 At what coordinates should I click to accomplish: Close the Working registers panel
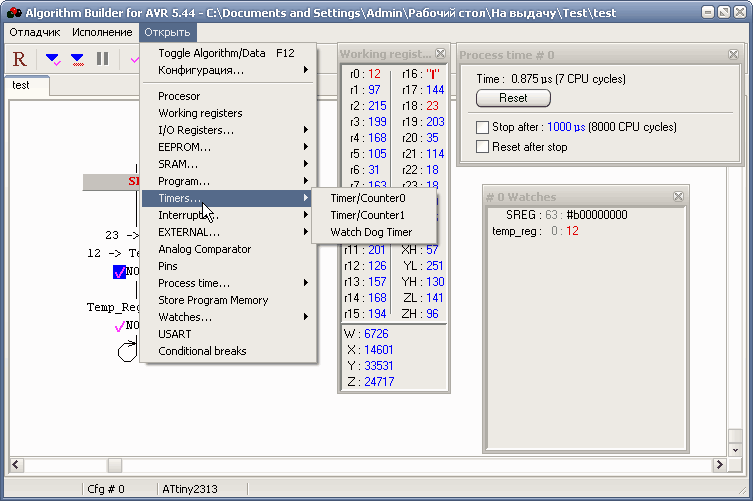pyautogui.click(x=440, y=53)
